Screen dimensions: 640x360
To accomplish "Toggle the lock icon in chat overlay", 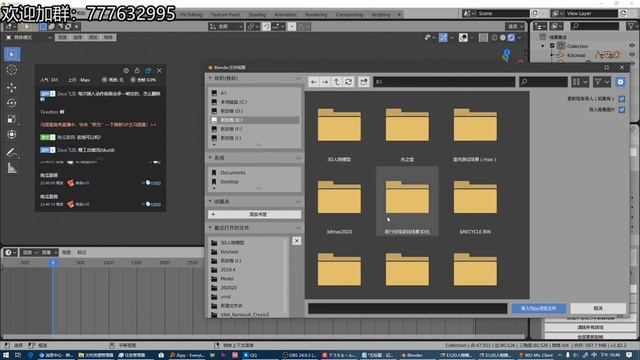I will point(137,71).
